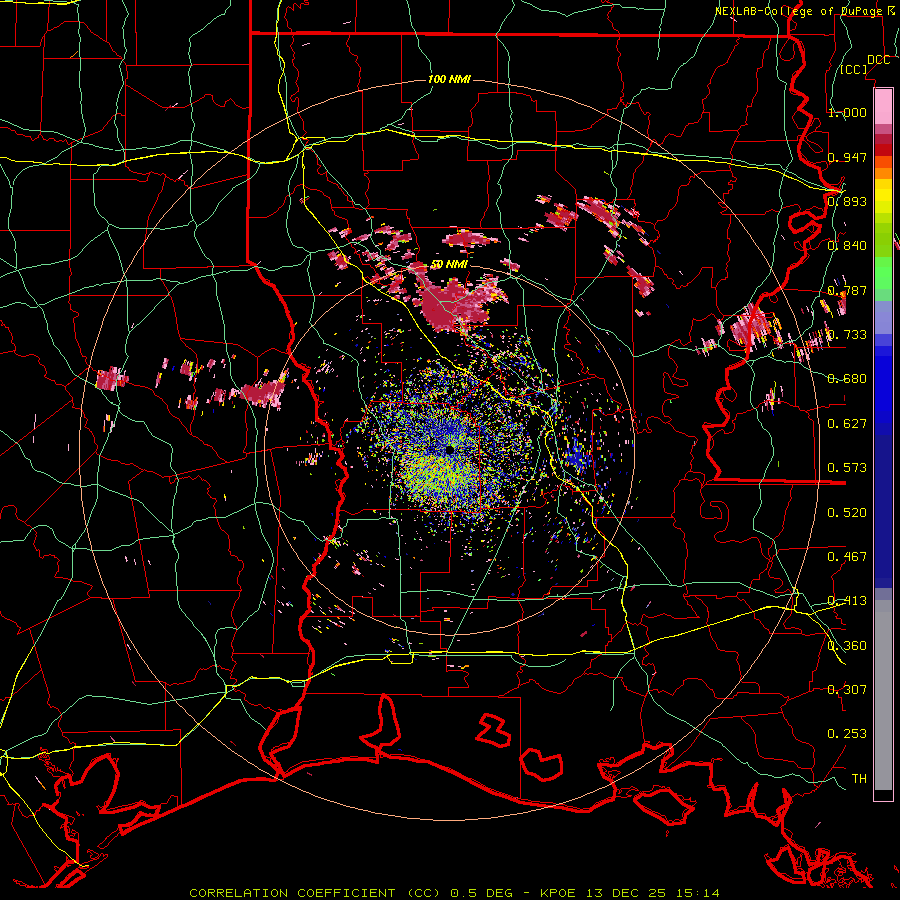
Task: Select the 0.680 scale value
Action: click(x=847, y=379)
